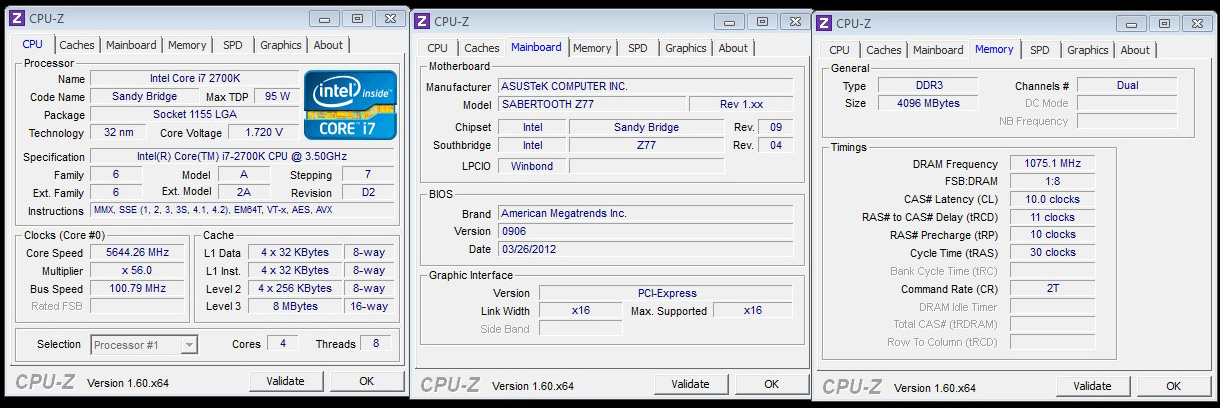The width and height of the screenshot is (1220, 408).
Task: Click Threads count value 8
Action: click(375, 344)
